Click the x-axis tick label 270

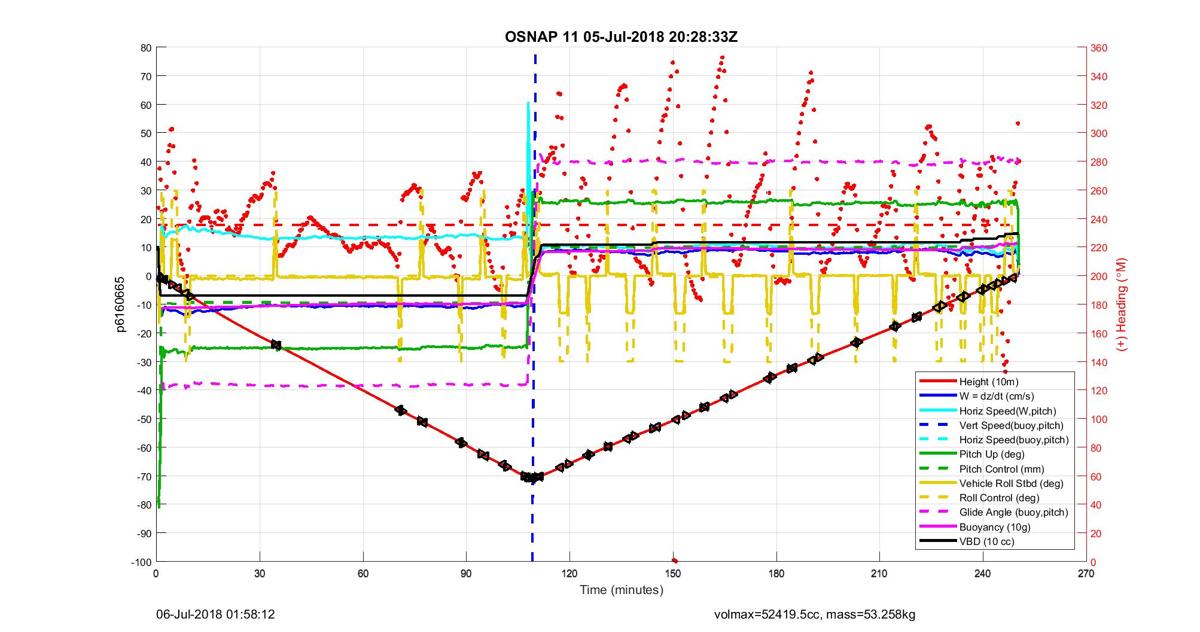[1086, 574]
